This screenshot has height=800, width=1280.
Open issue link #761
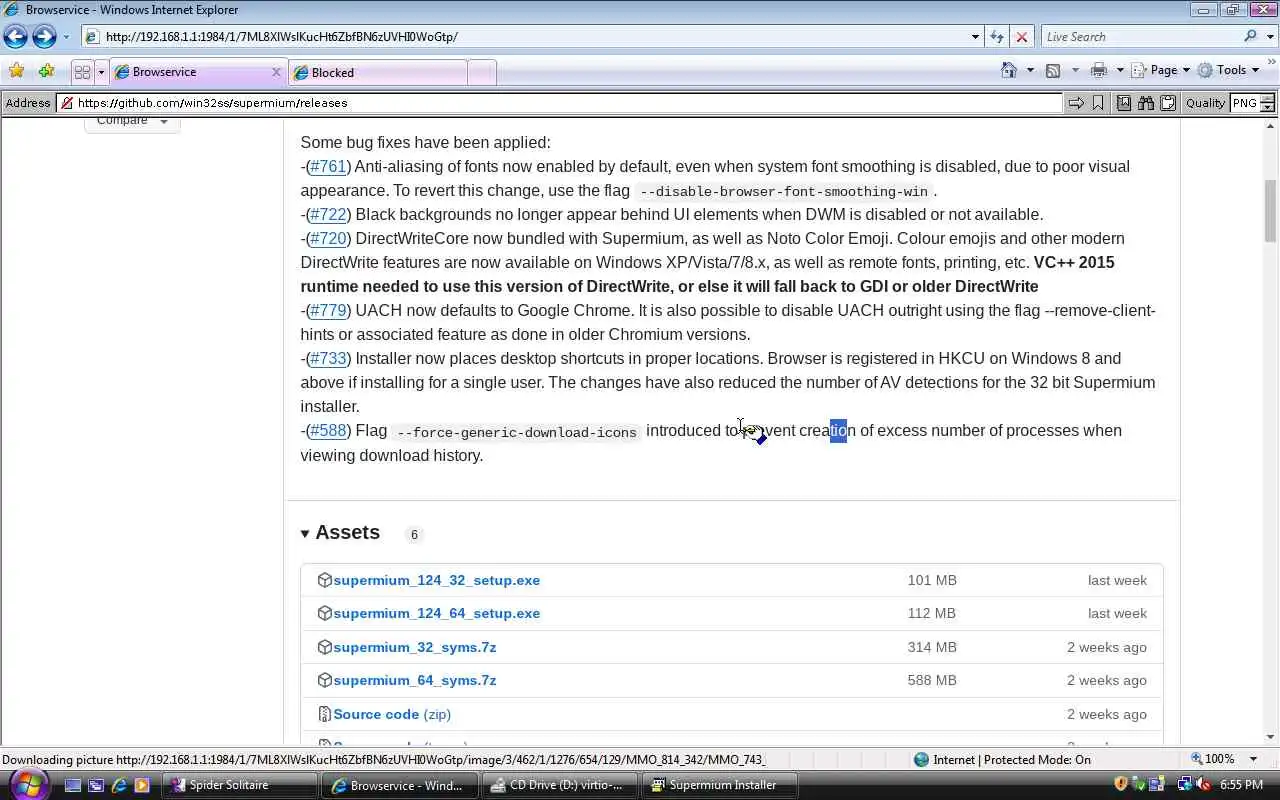pyautogui.click(x=328, y=166)
